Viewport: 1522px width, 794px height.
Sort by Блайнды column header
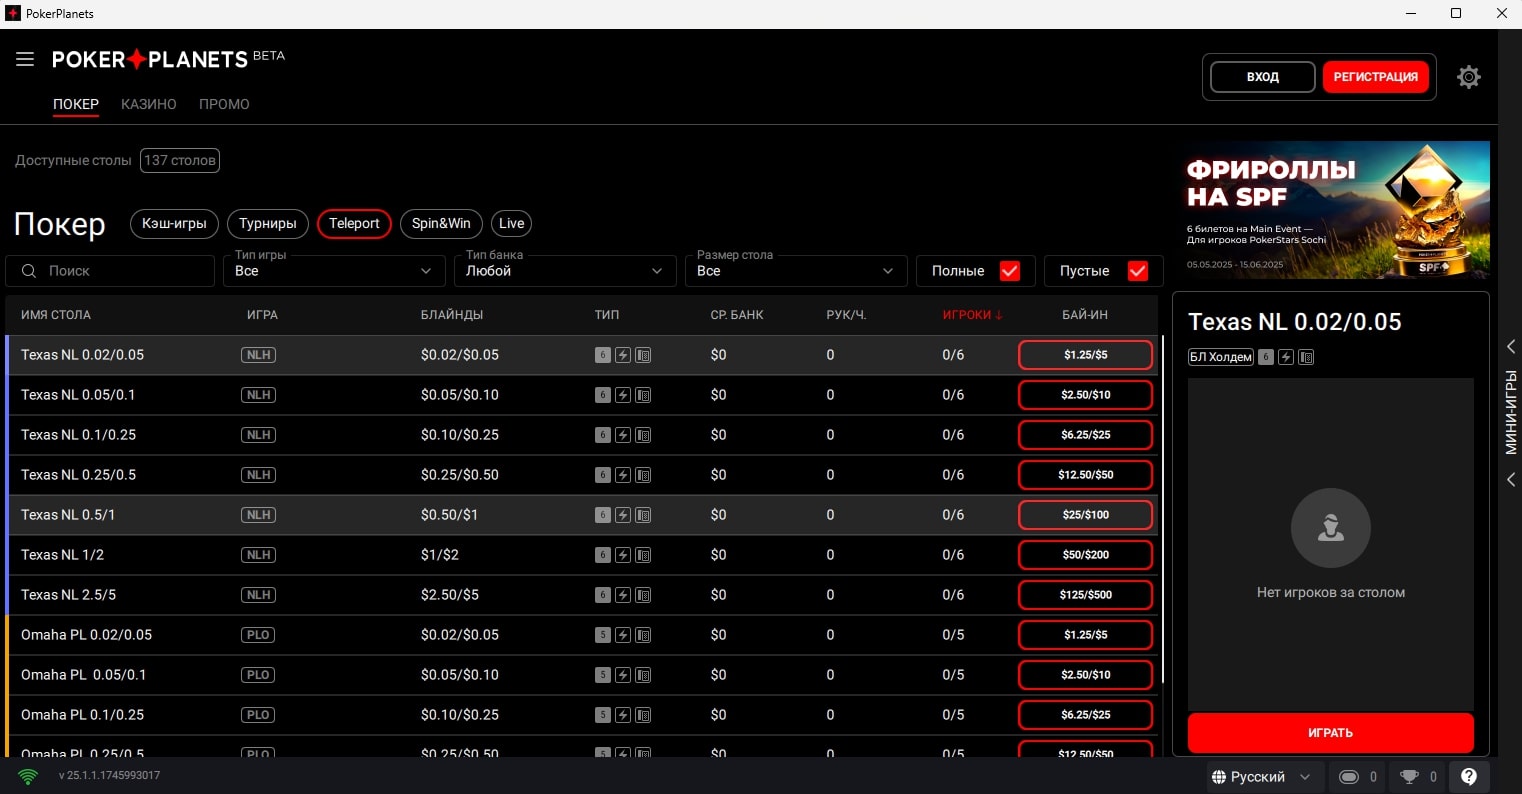pyautogui.click(x=452, y=315)
